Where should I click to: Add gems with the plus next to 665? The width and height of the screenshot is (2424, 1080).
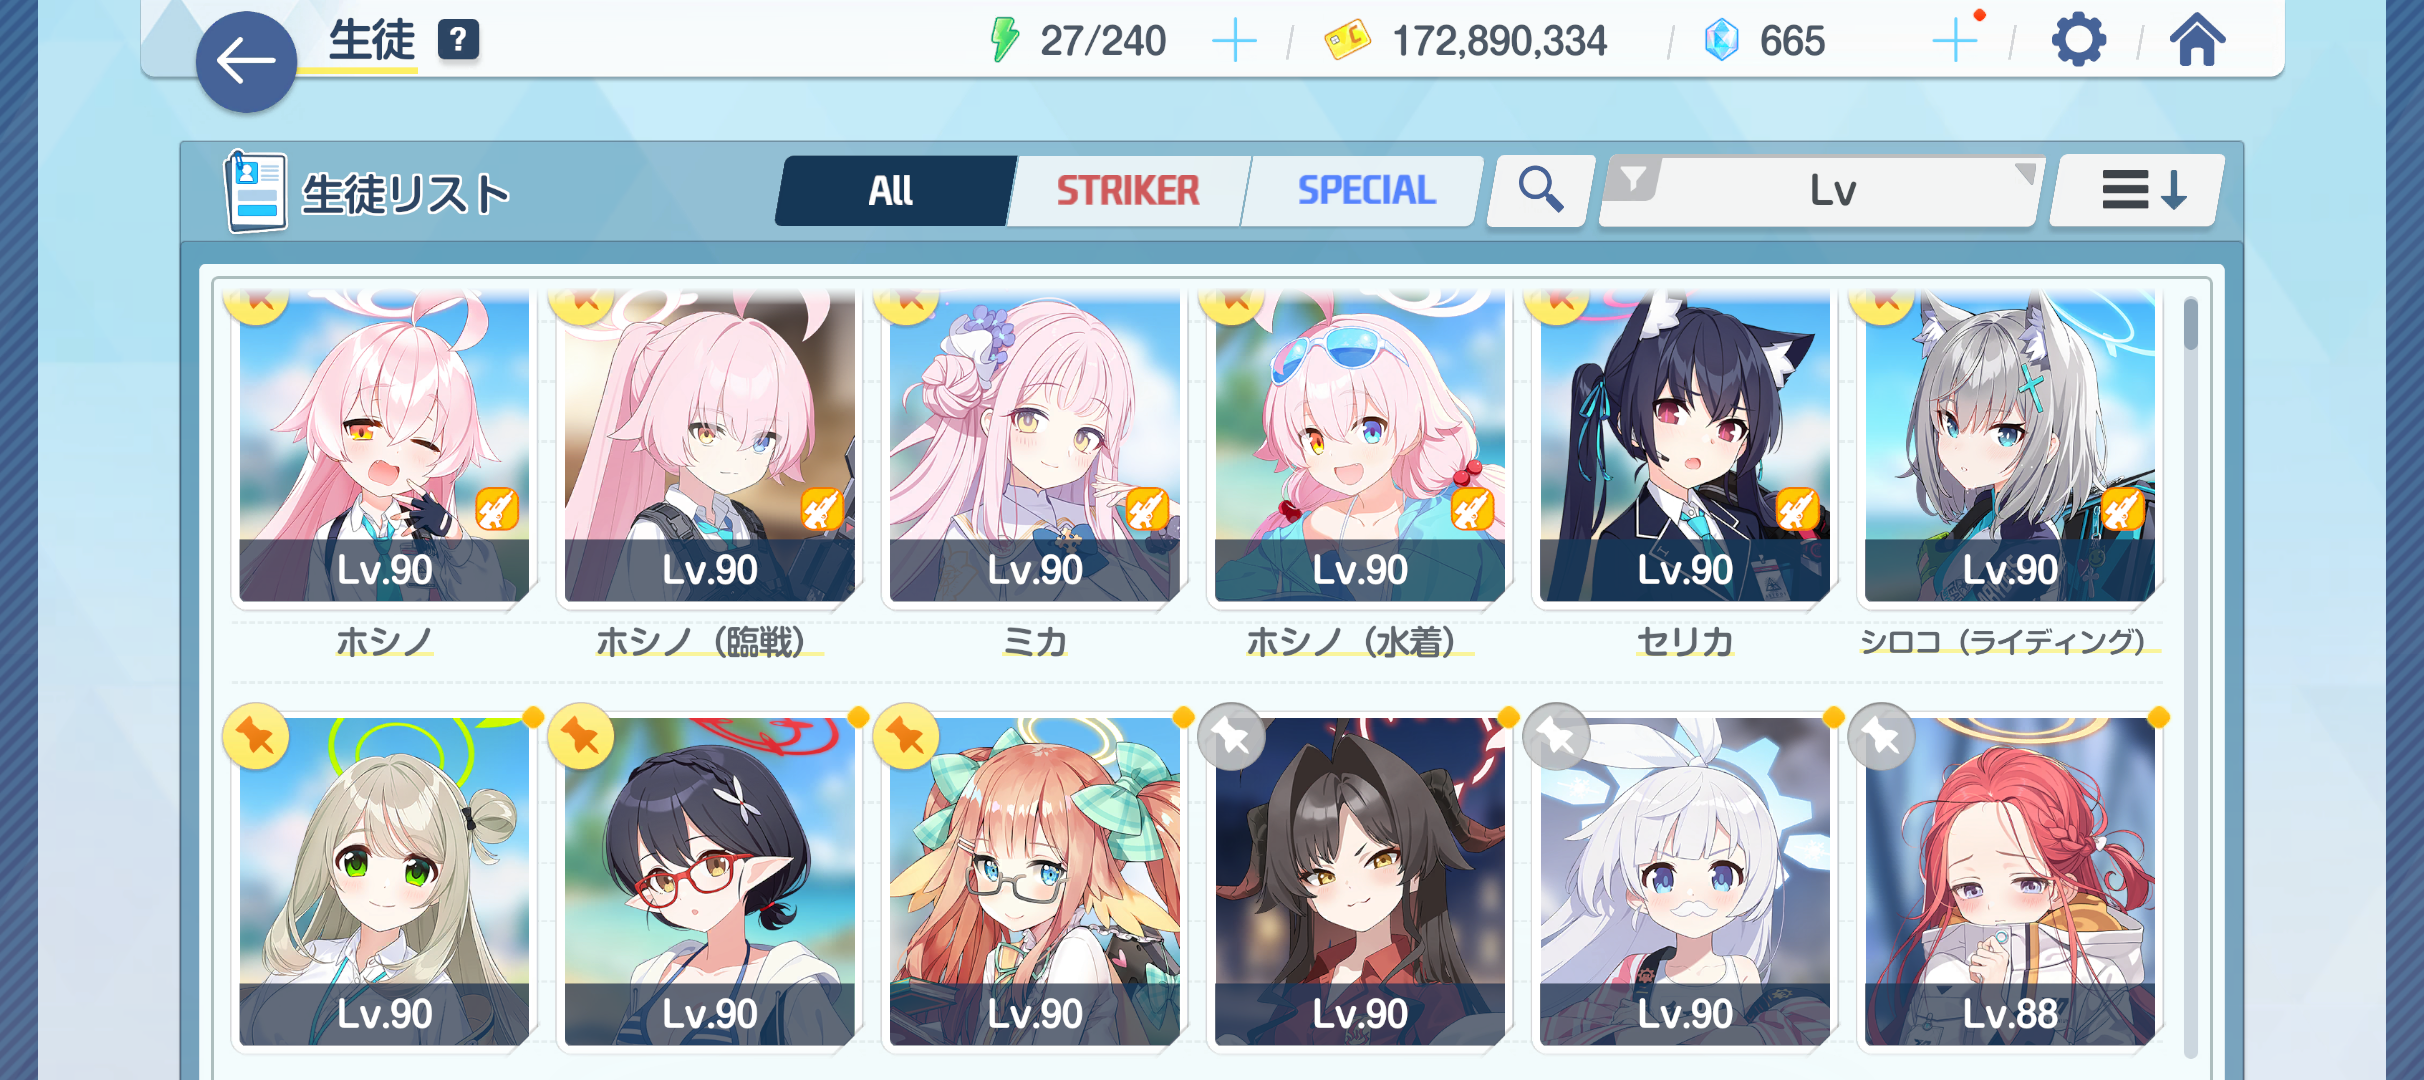[x=1955, y=41]
